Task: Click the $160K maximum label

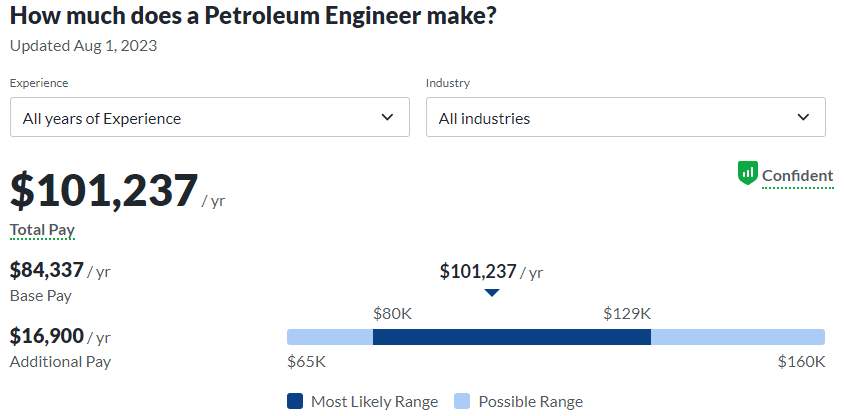Action: point(801,361)
